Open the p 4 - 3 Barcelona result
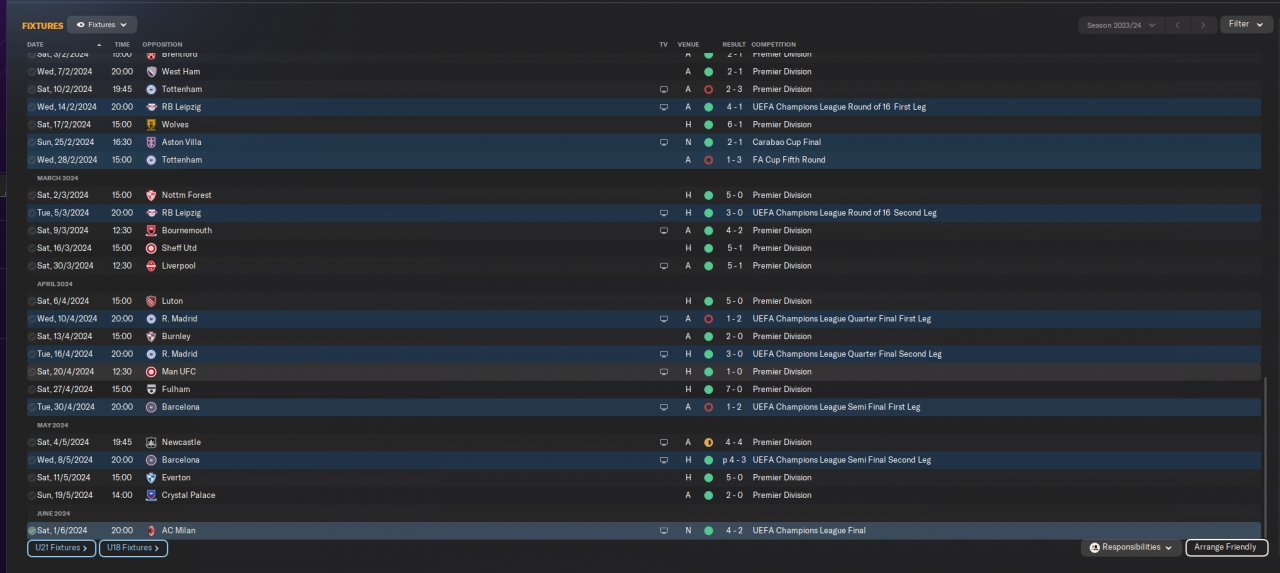Image resolution: width=1280 pixels, height=573 pixels. pyautogui.click(x=732, y=460)
